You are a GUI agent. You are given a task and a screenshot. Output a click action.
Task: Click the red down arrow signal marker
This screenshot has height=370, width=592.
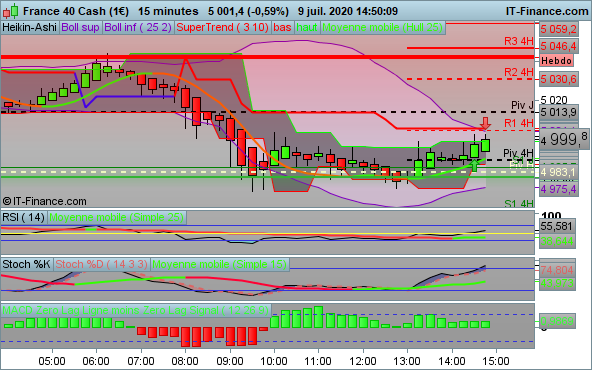[x=485, y=123]
